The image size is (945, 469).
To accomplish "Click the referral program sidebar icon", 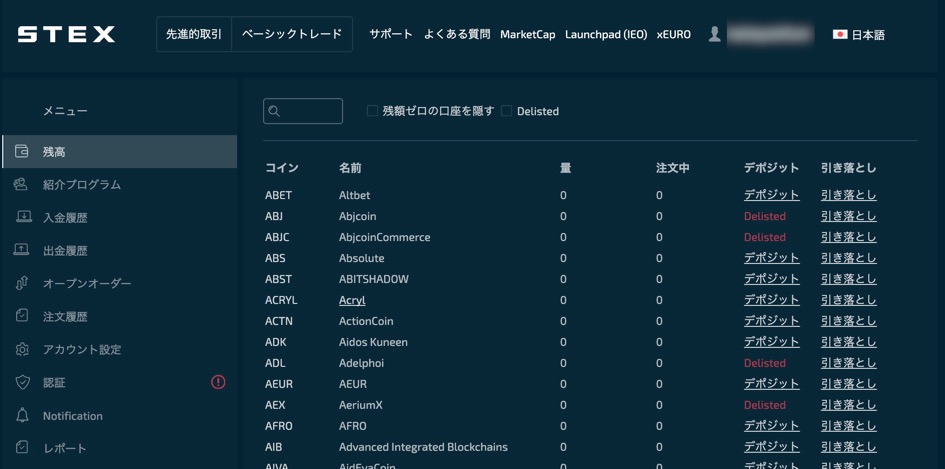I will [21, 184].
